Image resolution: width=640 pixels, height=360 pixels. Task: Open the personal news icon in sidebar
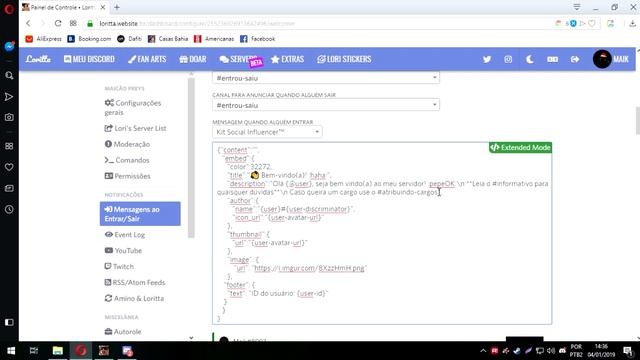(9, 188)
